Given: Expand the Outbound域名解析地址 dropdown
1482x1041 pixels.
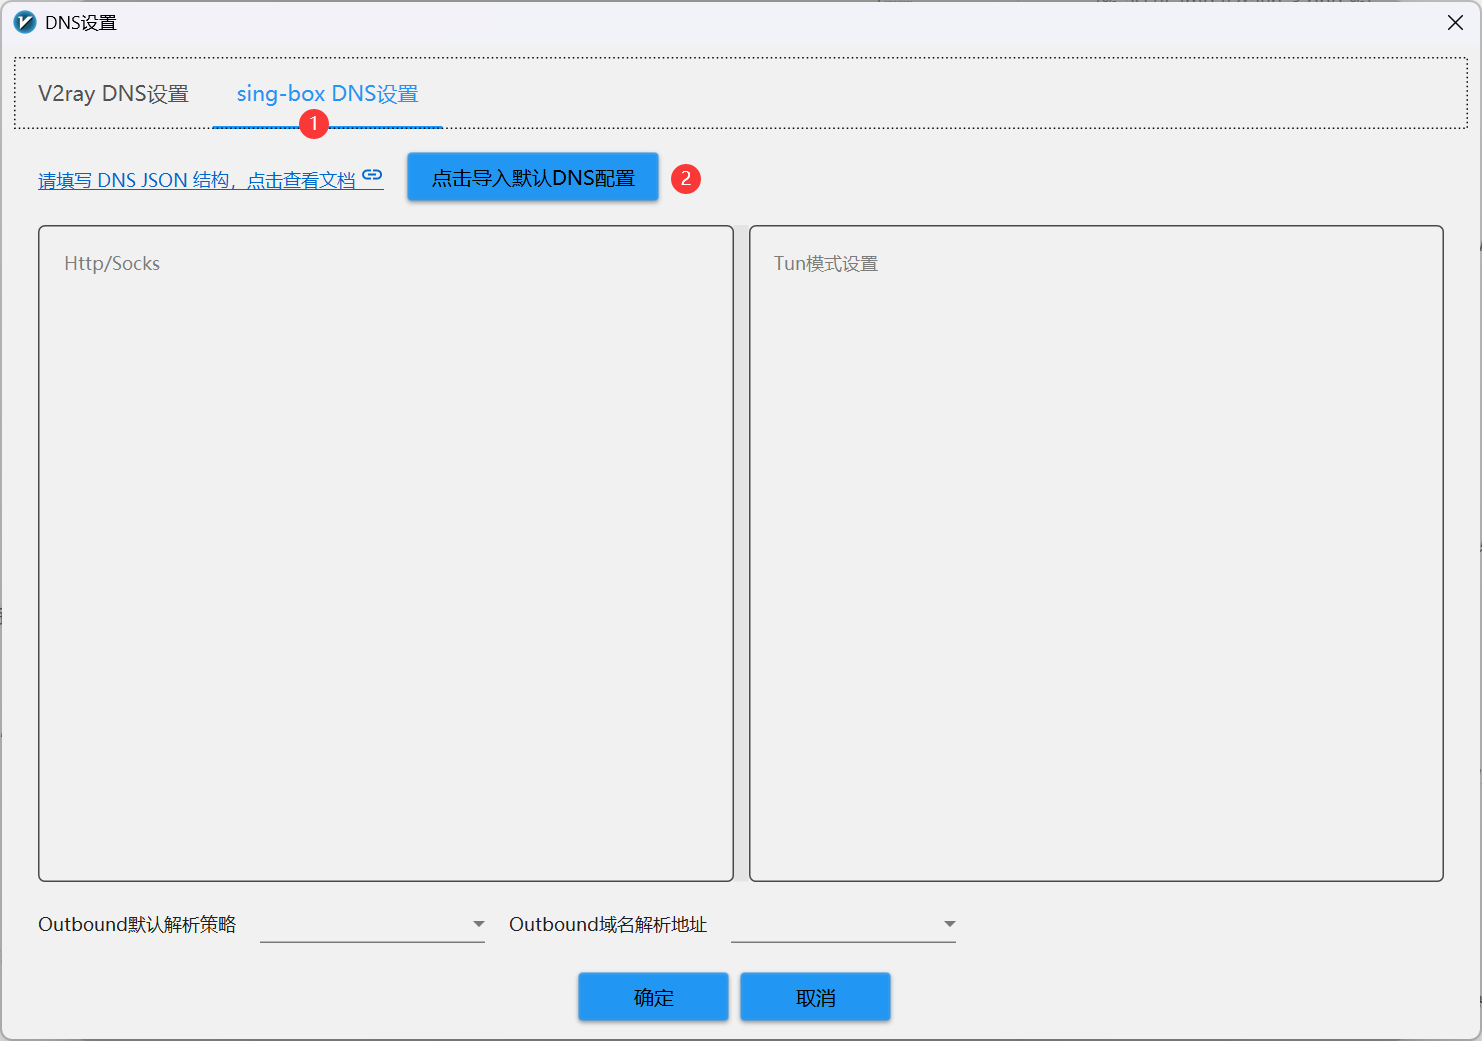Looking at the screenshot, I should 843,924.
